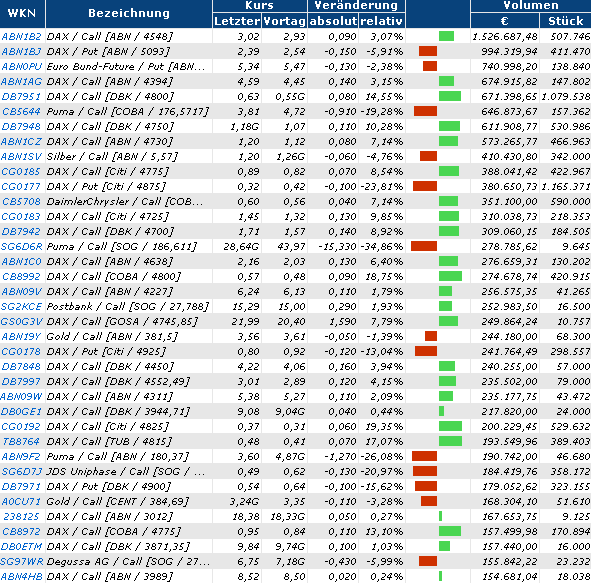Screen dimensions: 591x583
Task: Open WKN link DB7848
Action: tap(21, 367)
